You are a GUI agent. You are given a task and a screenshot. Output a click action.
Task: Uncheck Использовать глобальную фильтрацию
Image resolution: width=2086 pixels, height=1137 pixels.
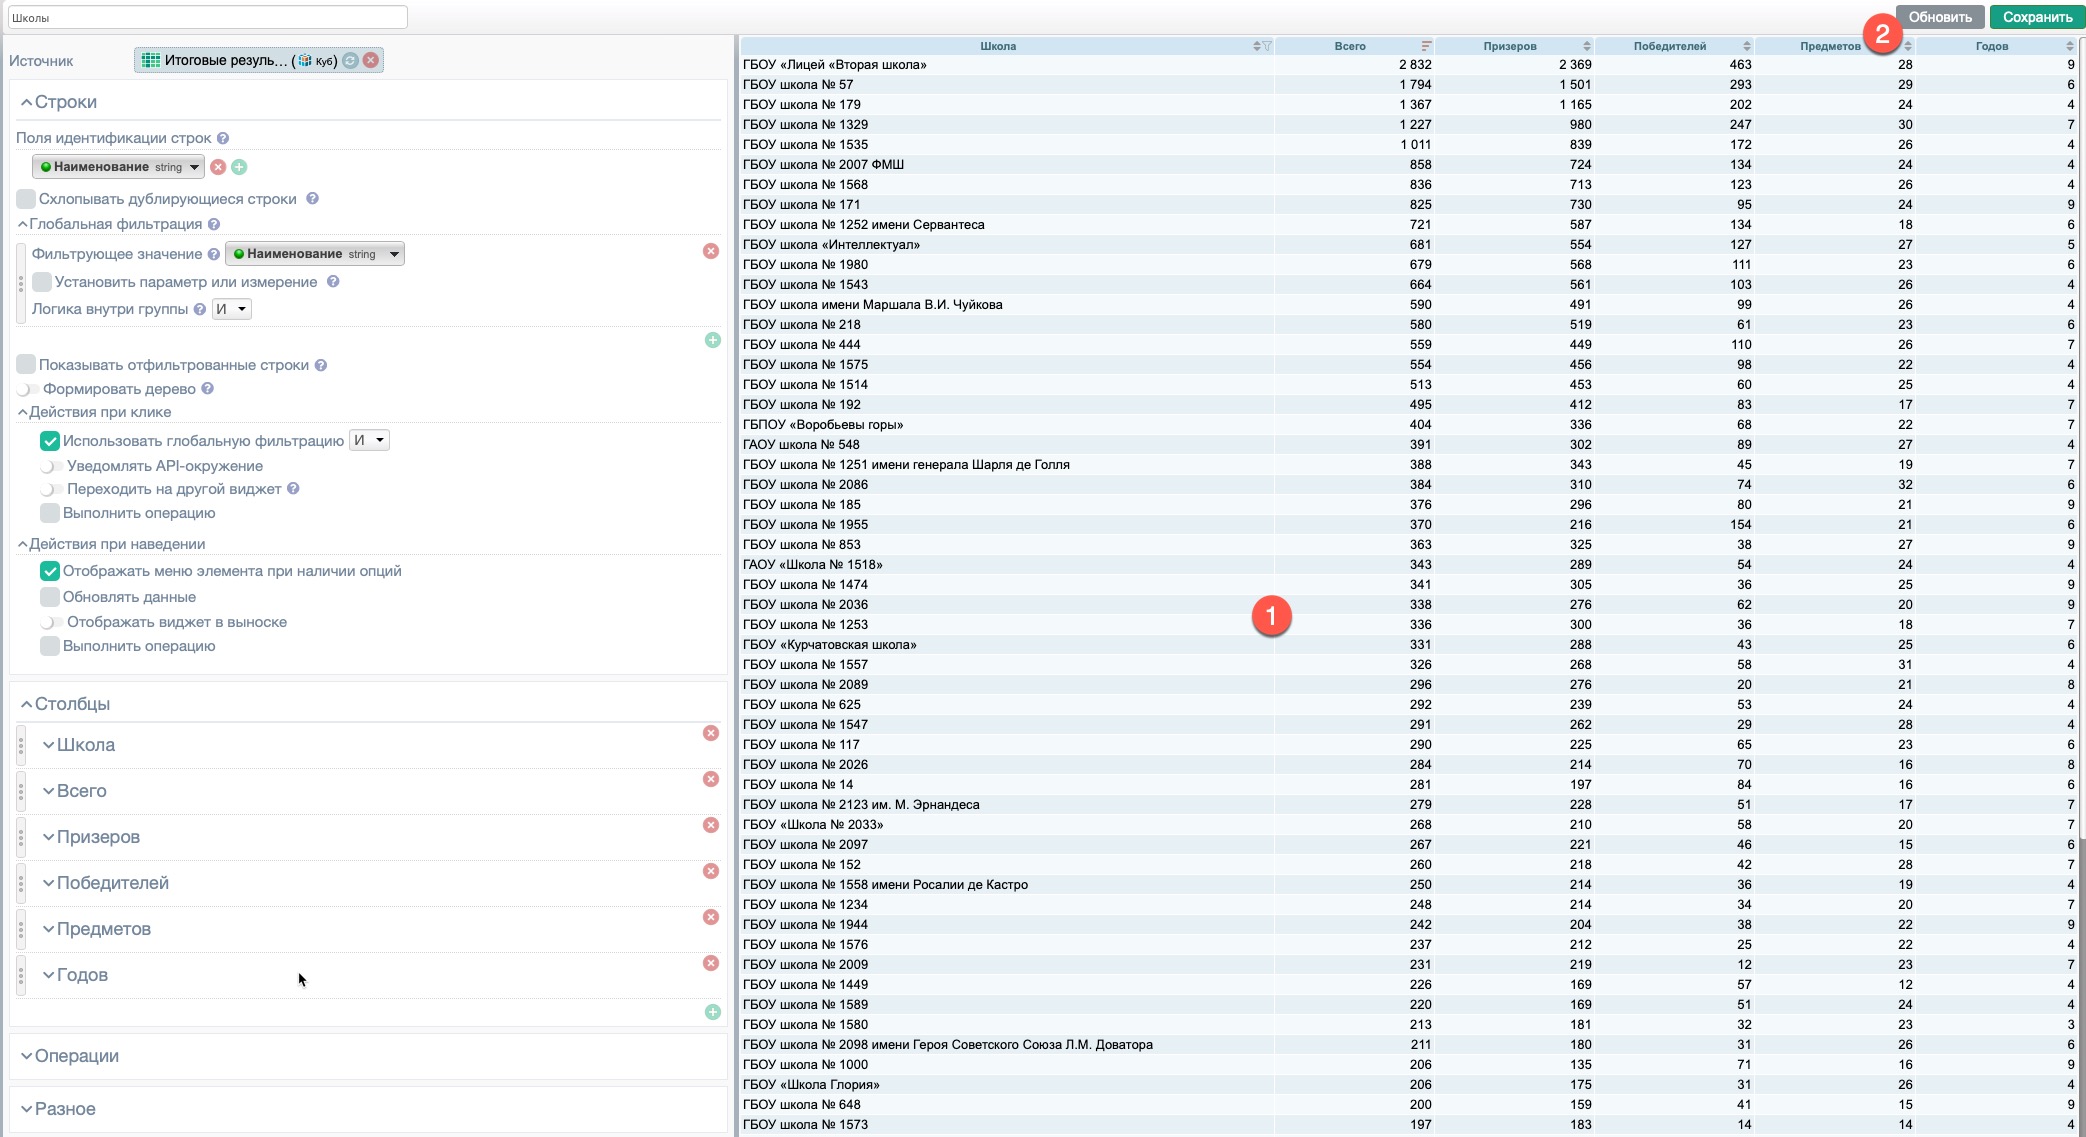50,441
